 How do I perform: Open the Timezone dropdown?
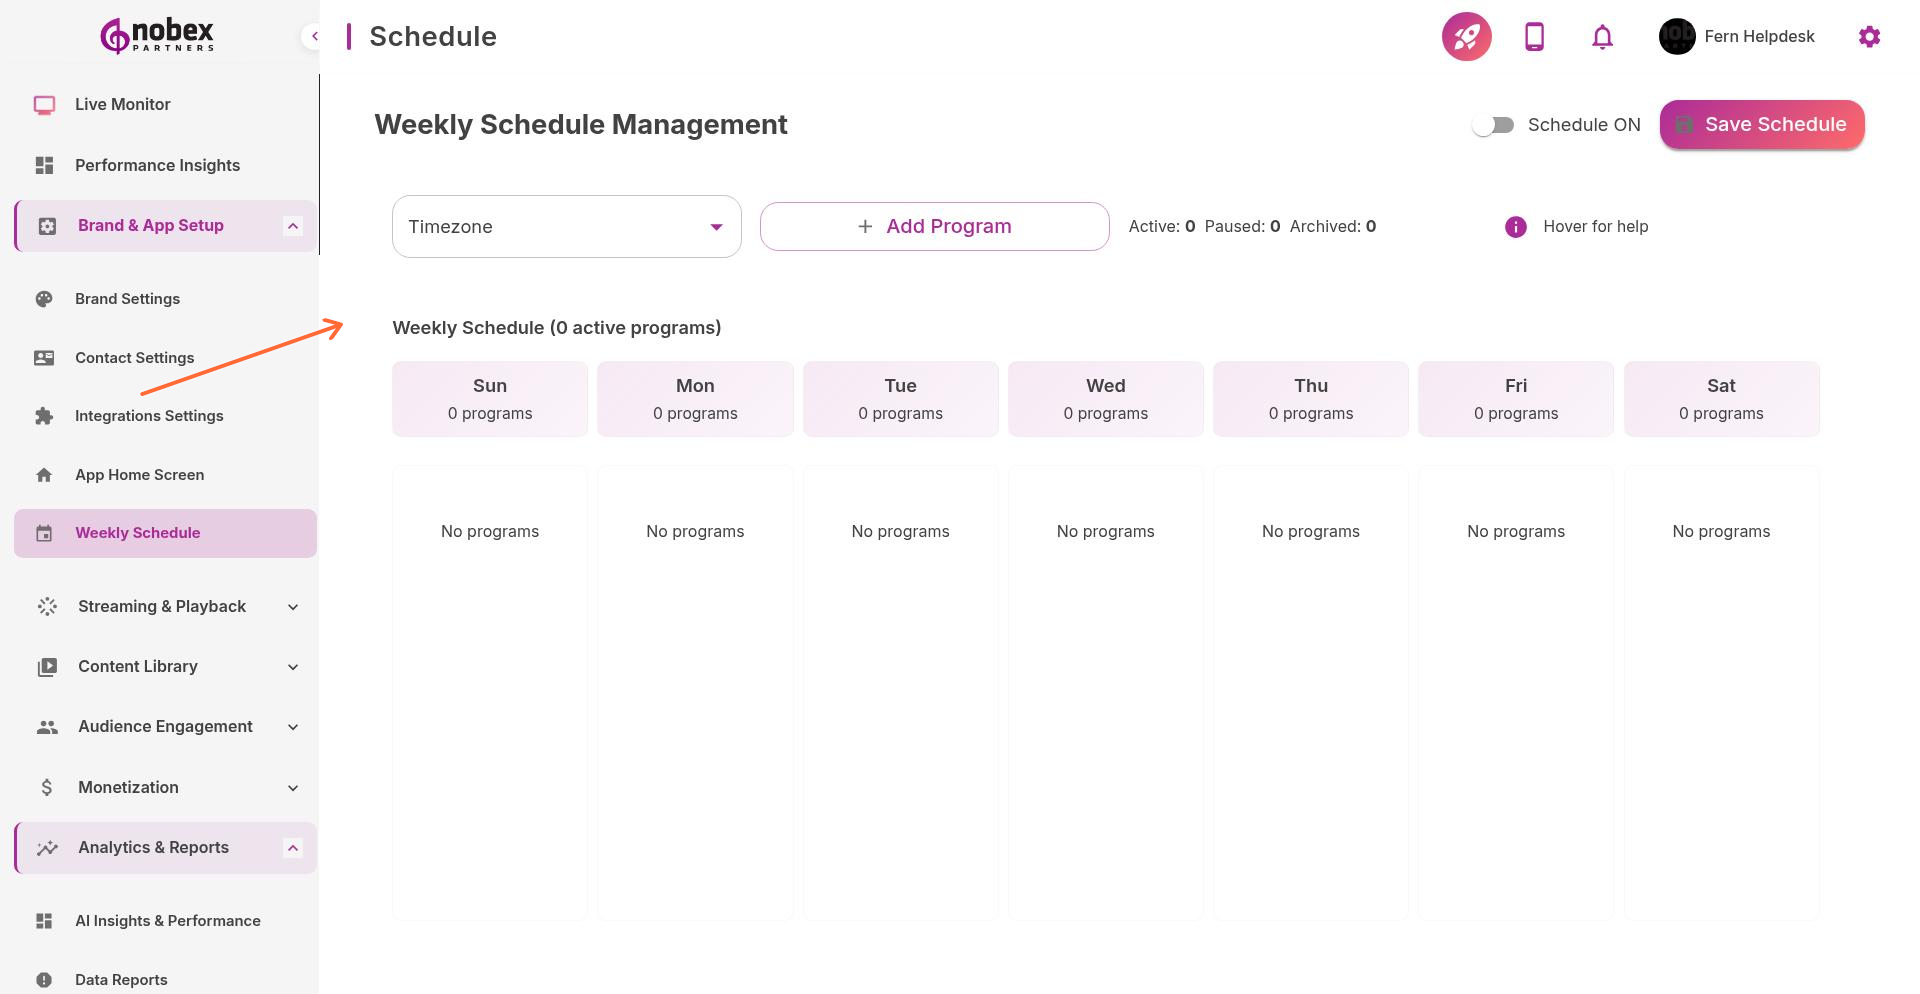566,226
